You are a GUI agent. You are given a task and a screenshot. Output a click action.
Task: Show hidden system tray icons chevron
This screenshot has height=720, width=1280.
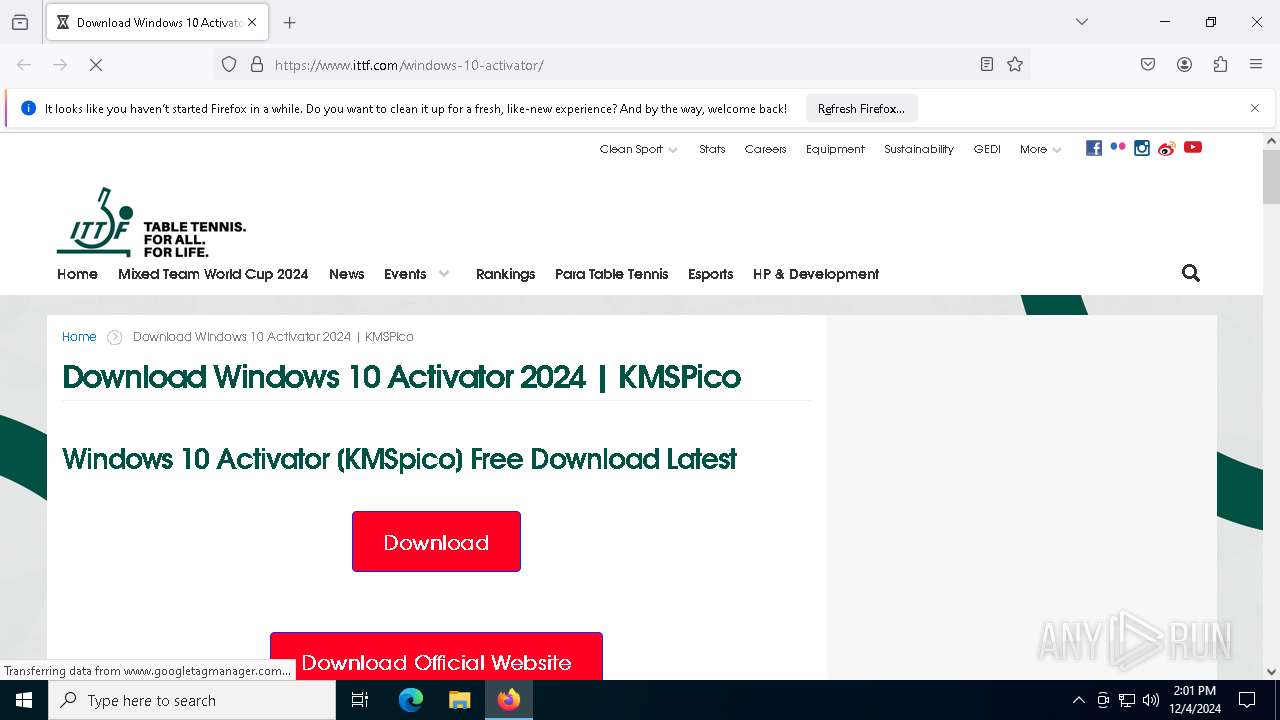click(x=1078, y=700)
